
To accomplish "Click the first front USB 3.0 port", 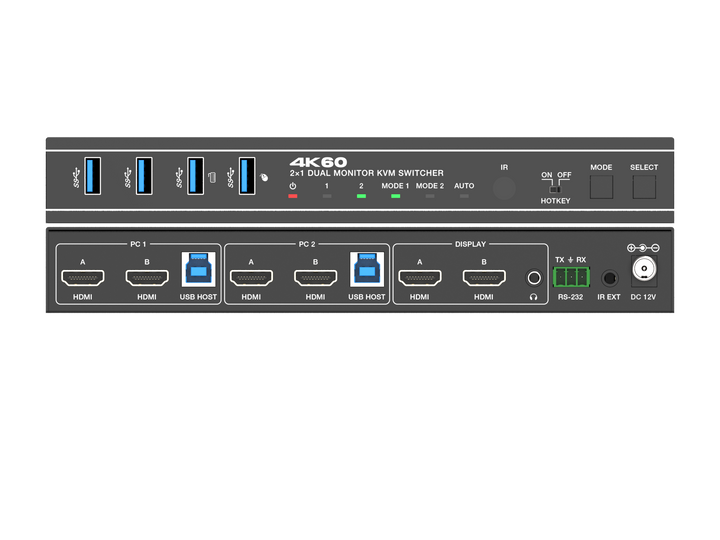I will coord(92,176).
